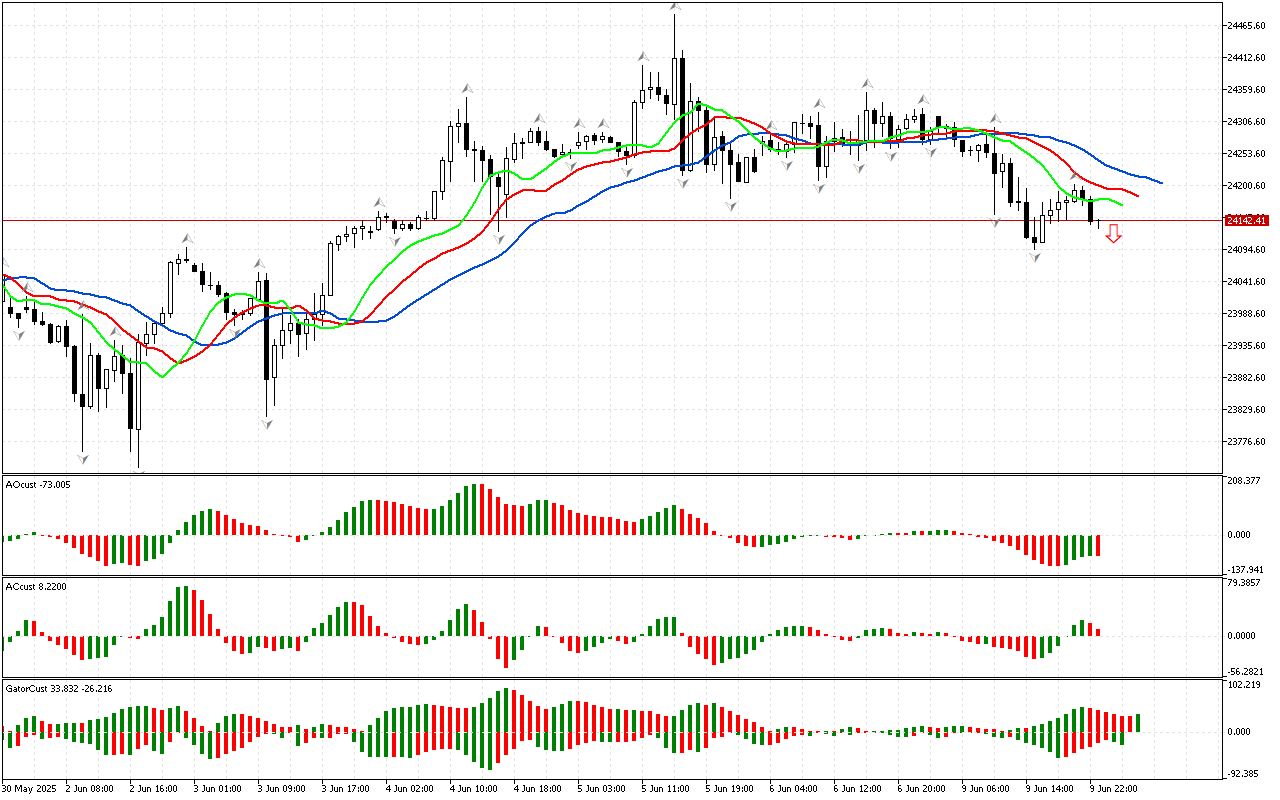Viewport: 1280px width, 800px height.
Task: Click the -92.385 value on GatorCust scale
Action: tap(1245, 773)
